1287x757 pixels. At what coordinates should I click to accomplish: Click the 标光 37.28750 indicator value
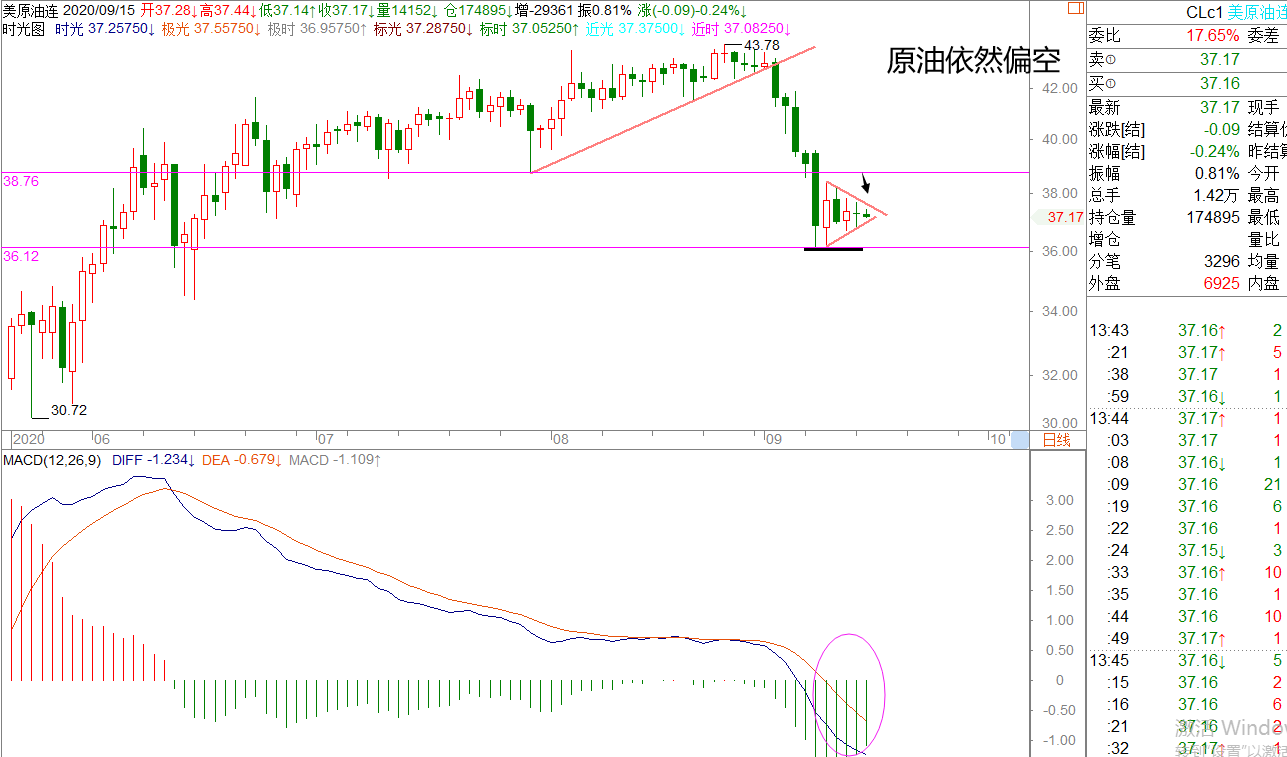[424, 29]
